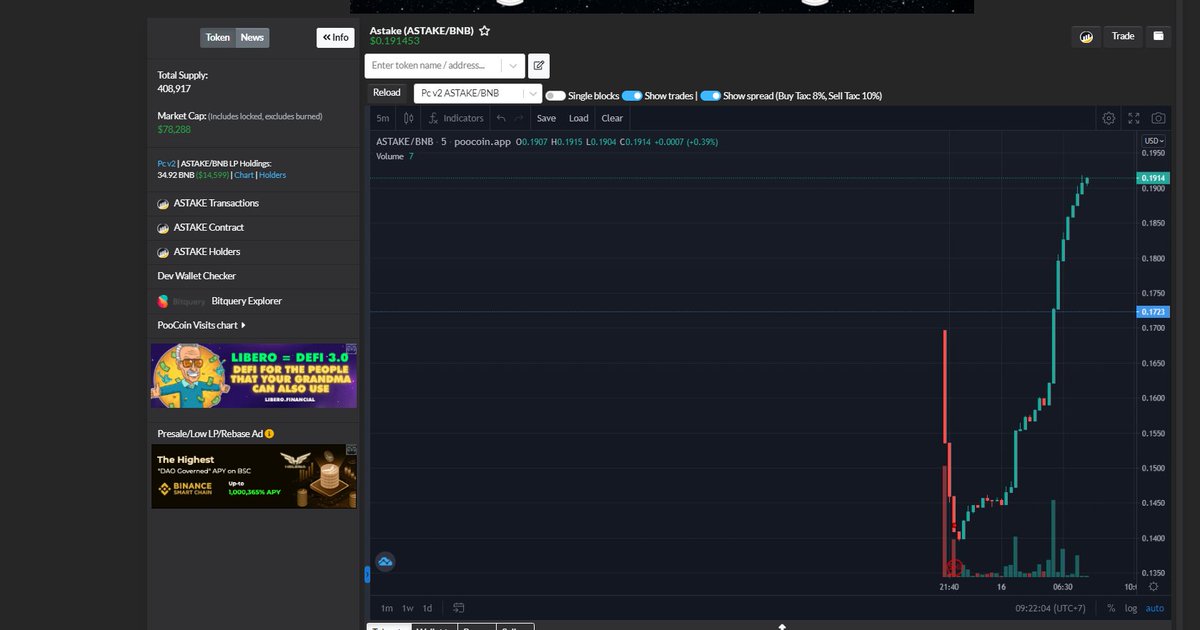This screenshot has width=1200, height=630.
Task: Redo the last chart action
Action: tap(518, 118)
